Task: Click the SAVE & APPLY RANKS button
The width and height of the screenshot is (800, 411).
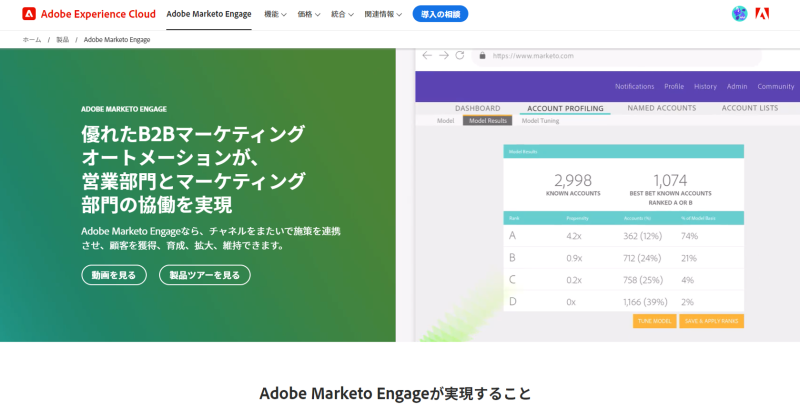Action: pyautogui.click(x=711, y=321)
